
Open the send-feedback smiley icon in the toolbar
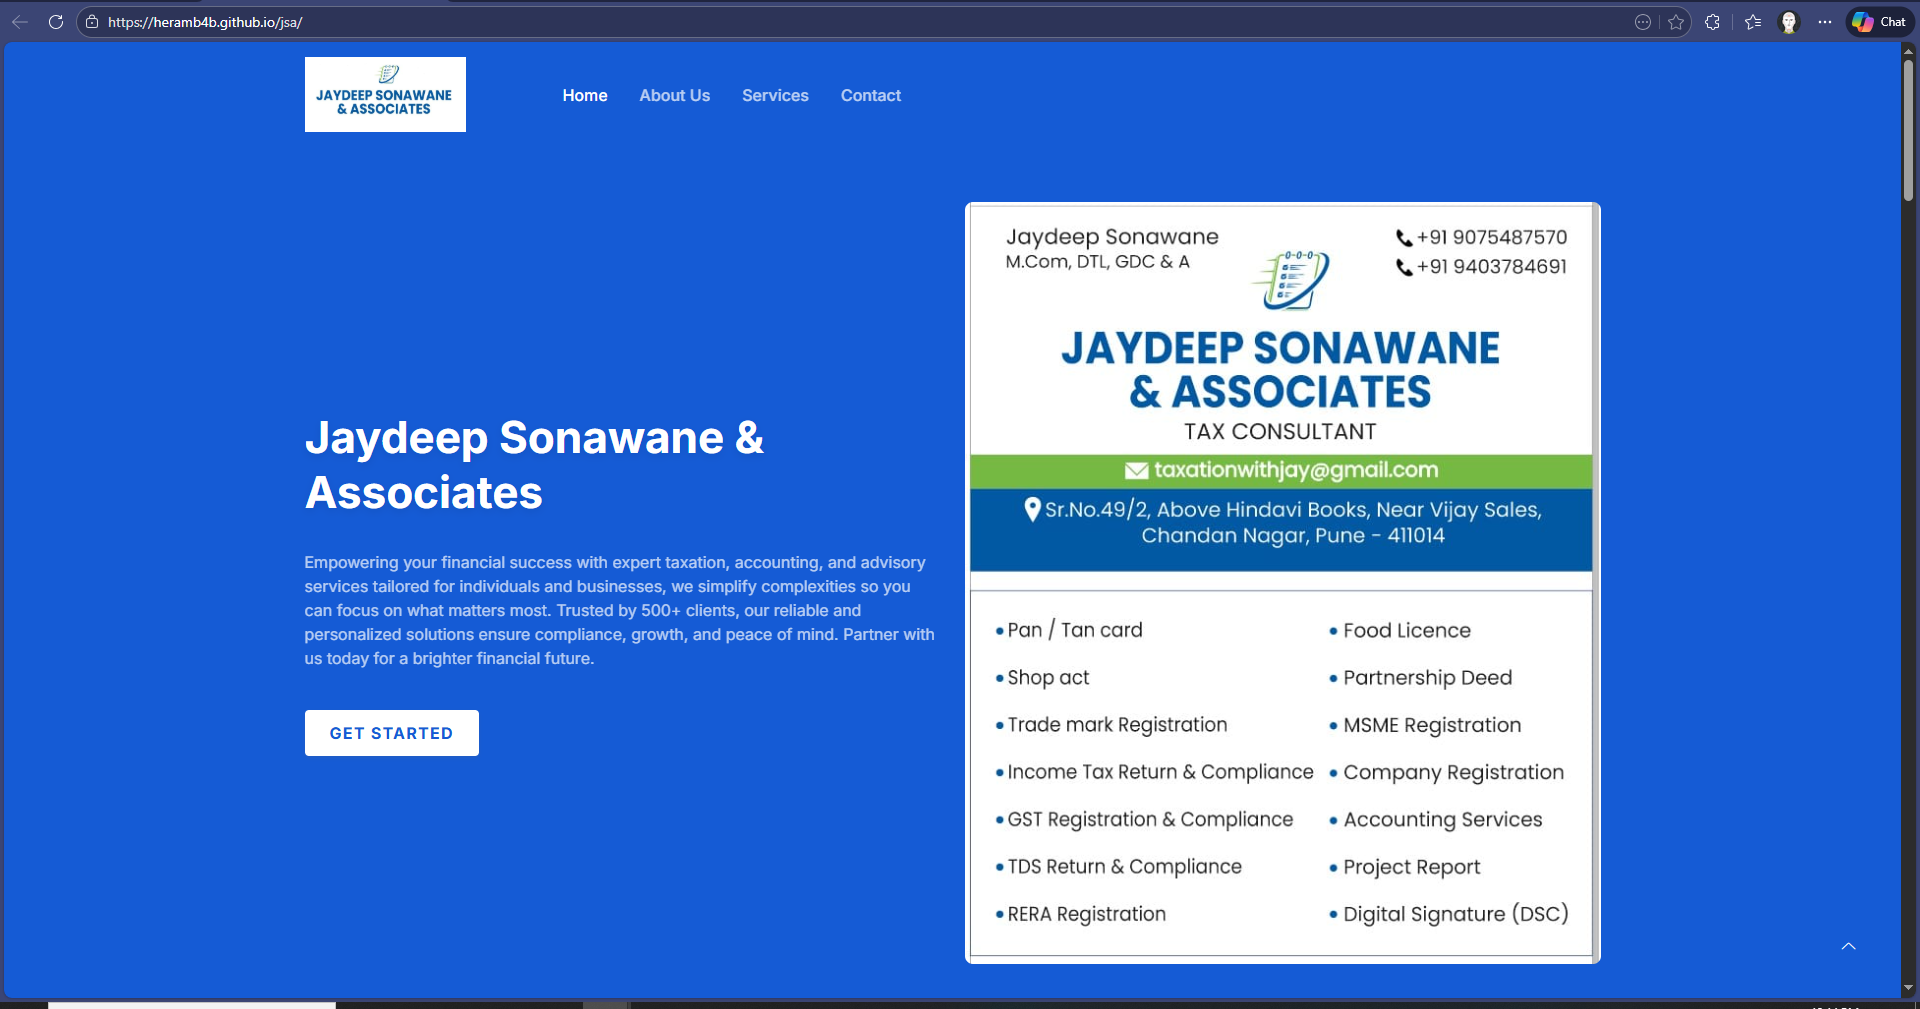[1643, 22]
